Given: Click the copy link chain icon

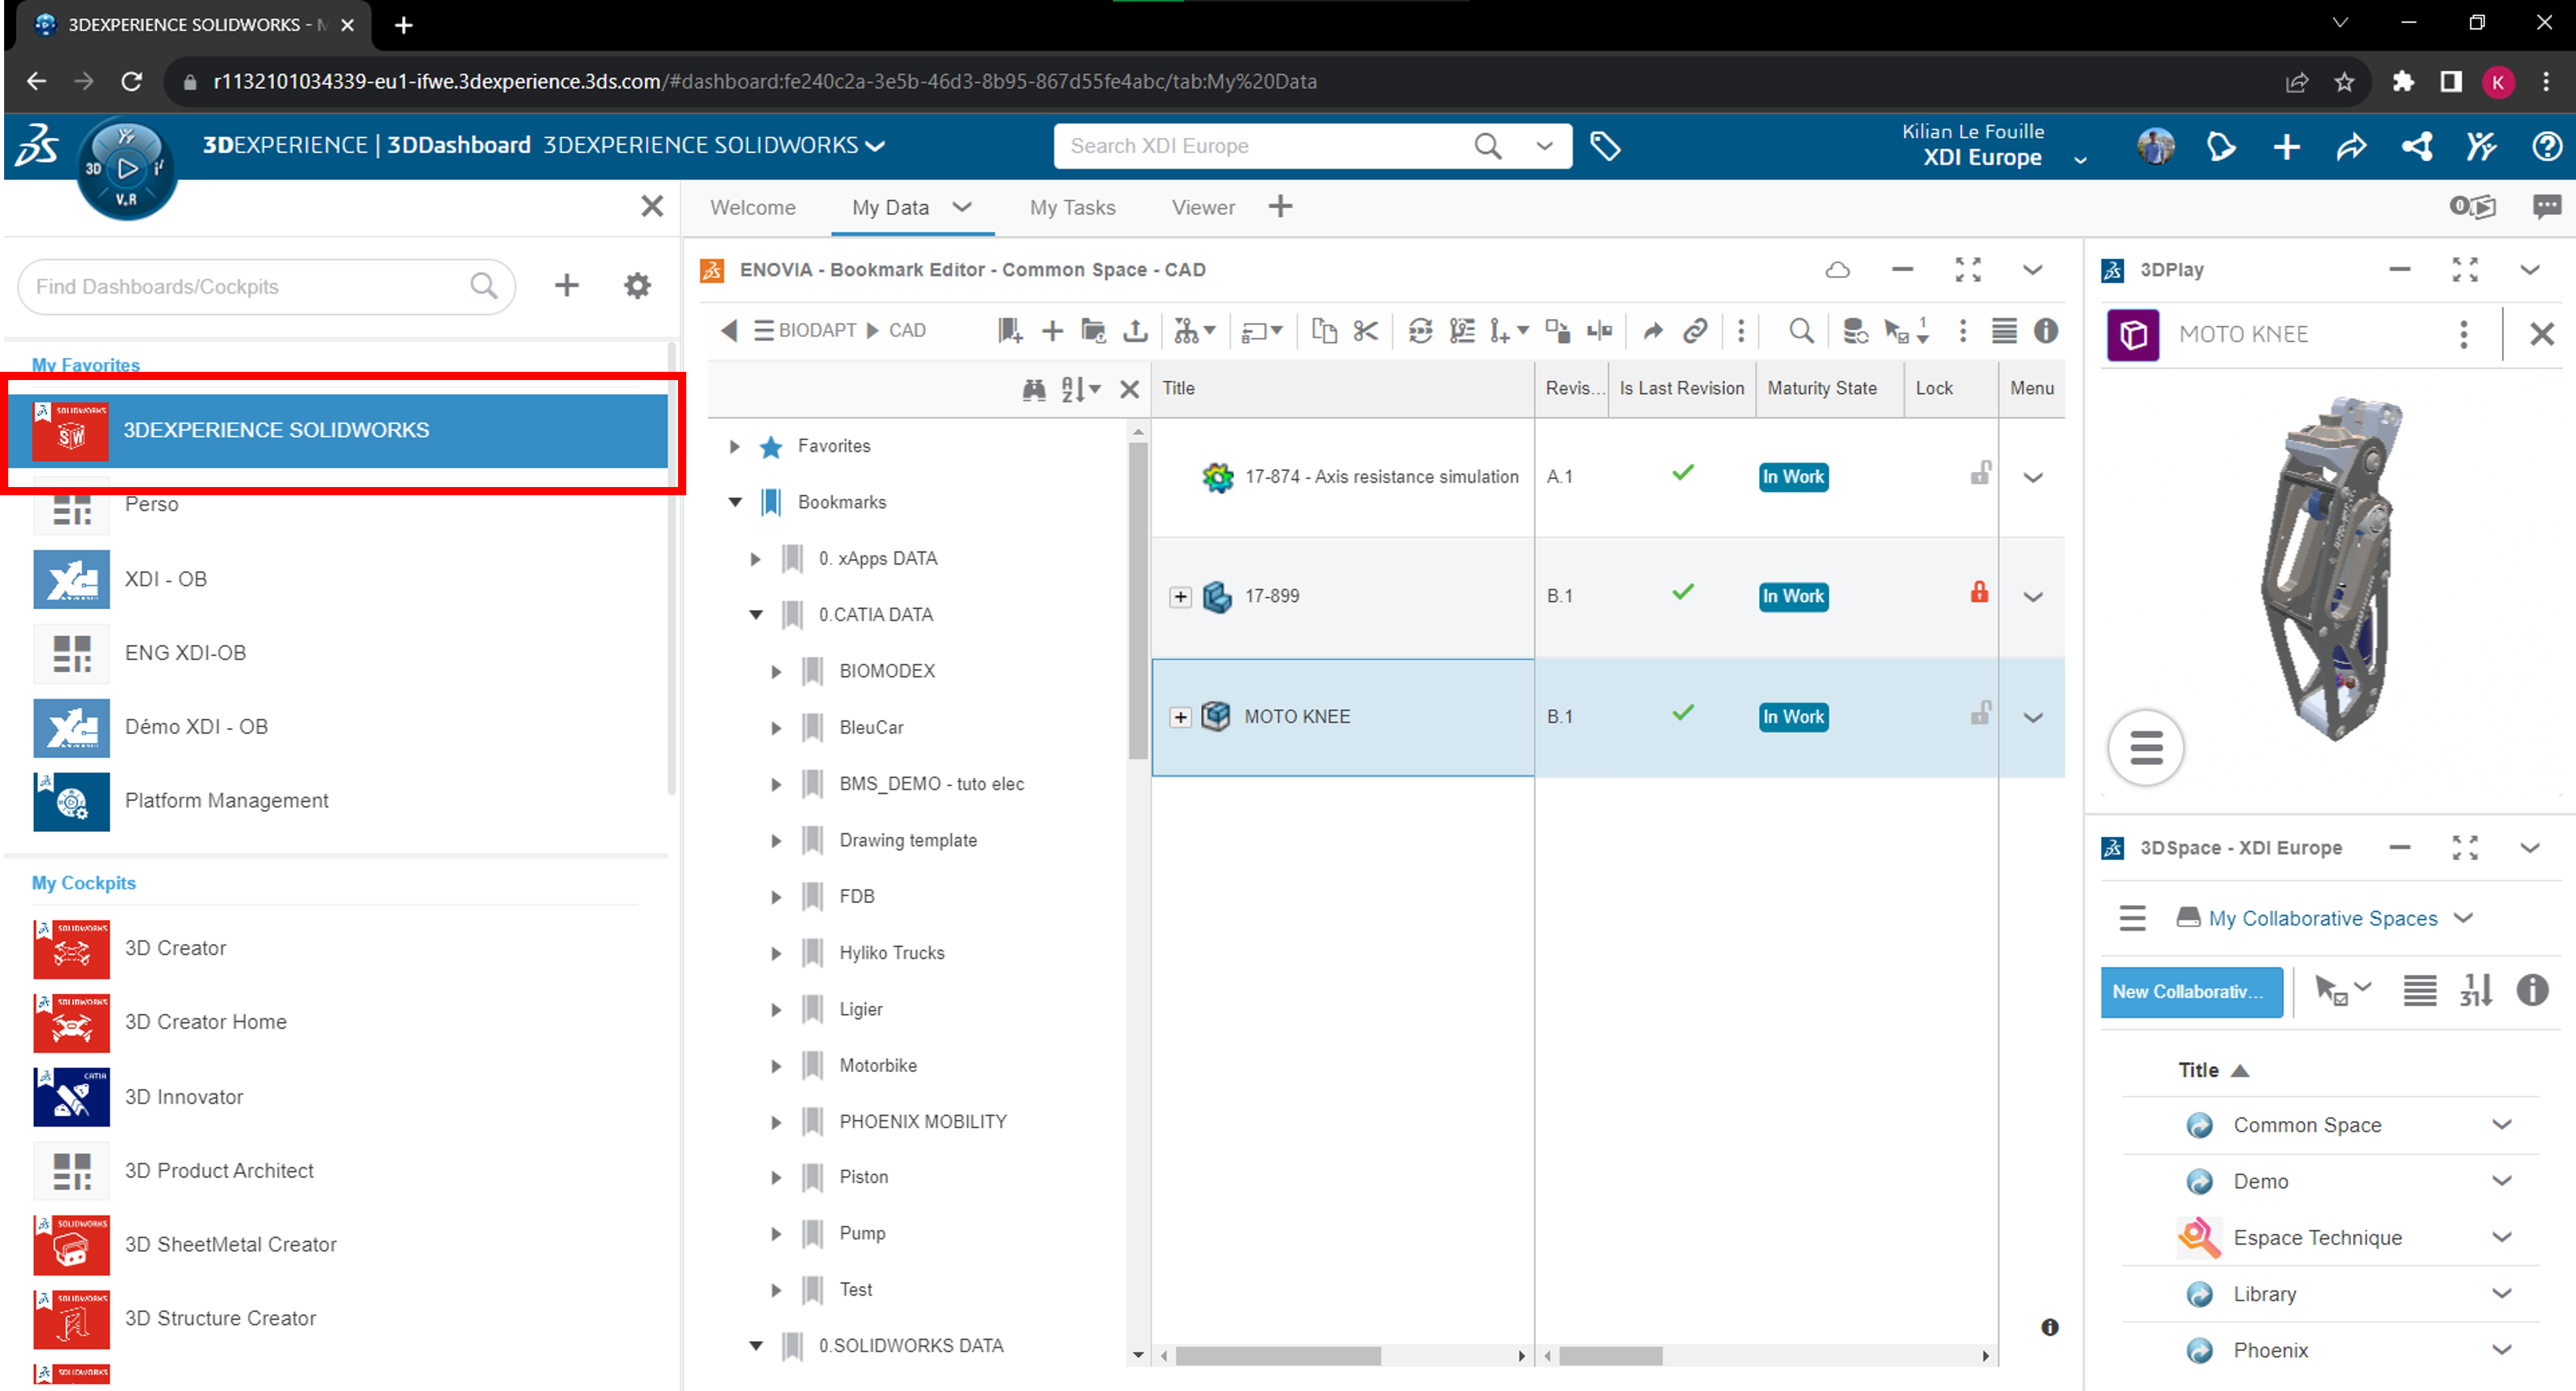Looking at the screenshot, I should (1695, 331).
